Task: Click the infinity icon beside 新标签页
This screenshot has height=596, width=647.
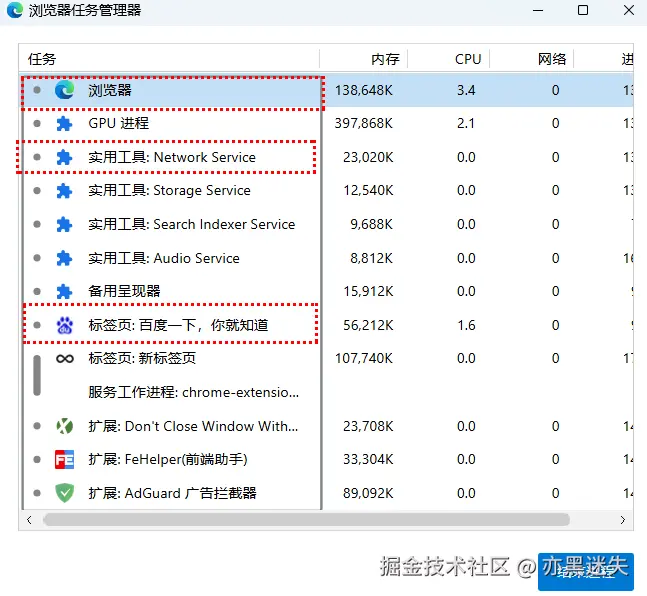Action: (65, 359)
